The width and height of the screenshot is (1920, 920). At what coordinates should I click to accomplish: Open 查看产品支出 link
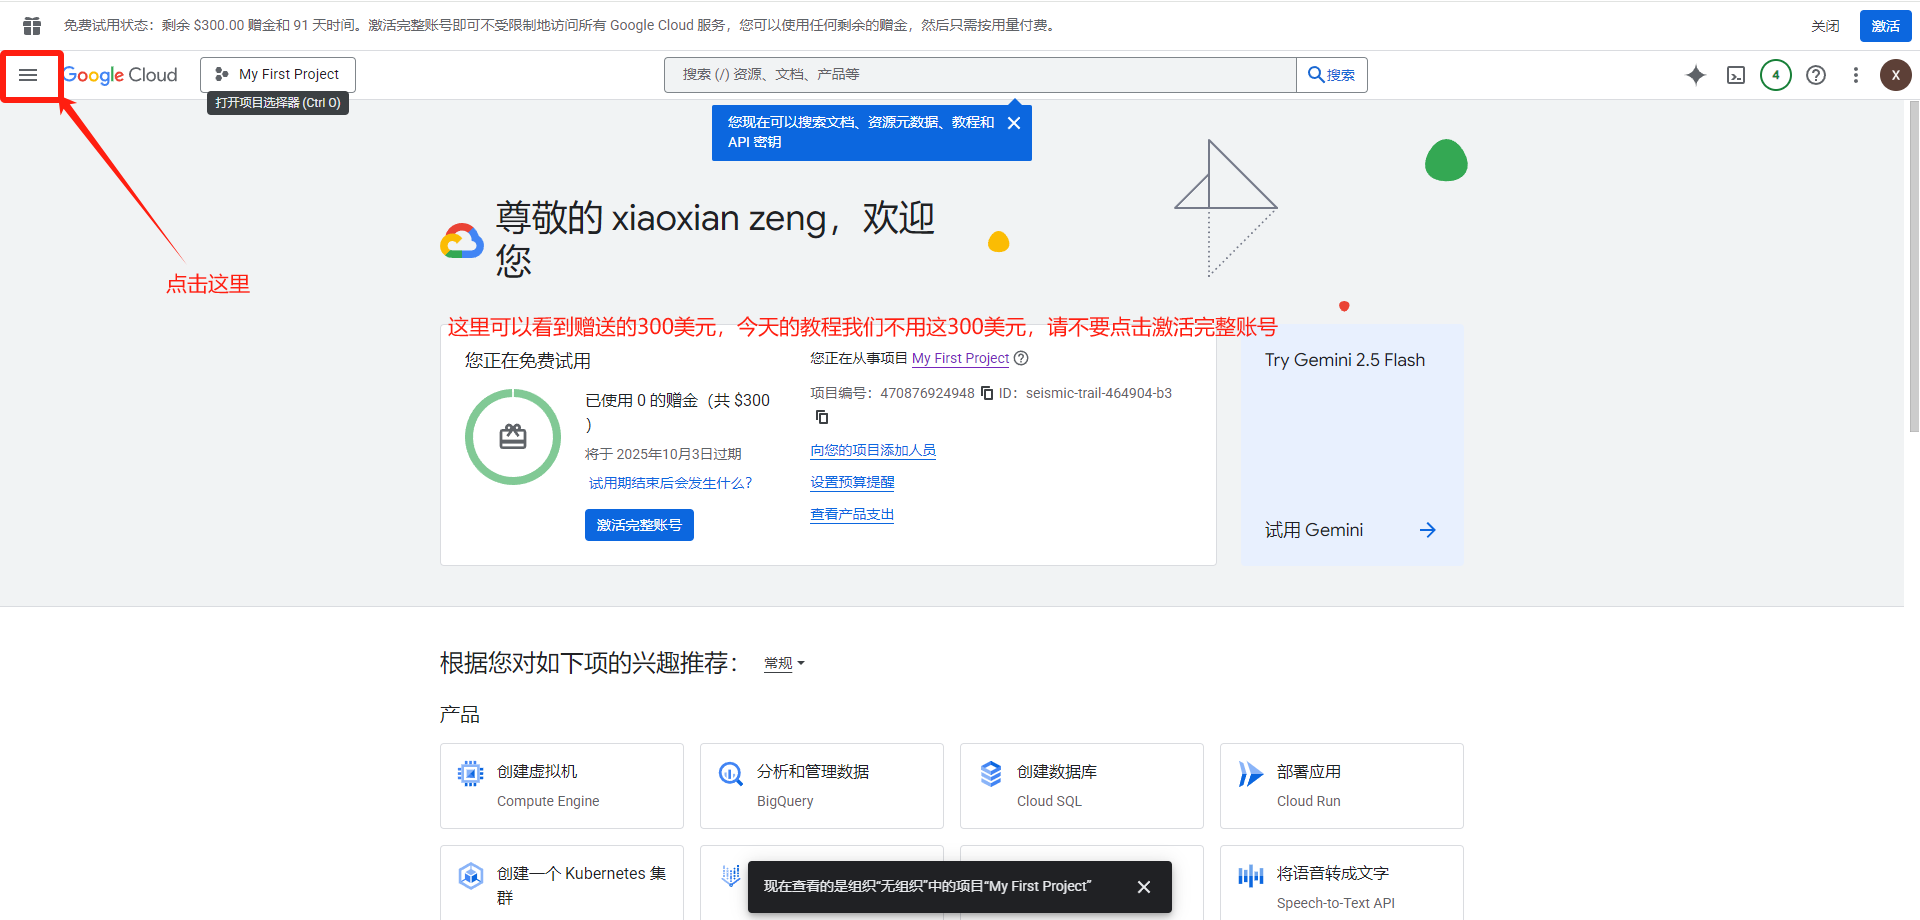click(x=852, y=514)
